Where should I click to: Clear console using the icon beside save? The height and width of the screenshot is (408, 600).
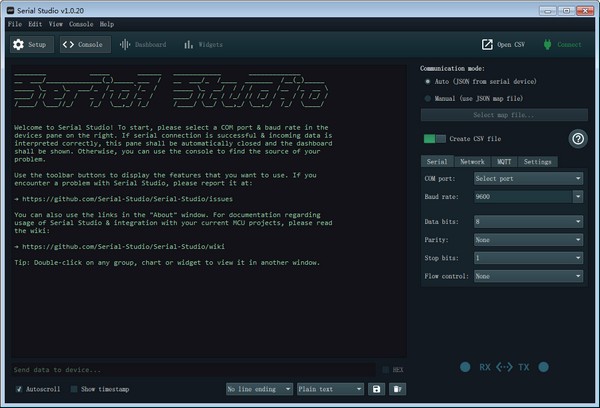tap(398, 388)
